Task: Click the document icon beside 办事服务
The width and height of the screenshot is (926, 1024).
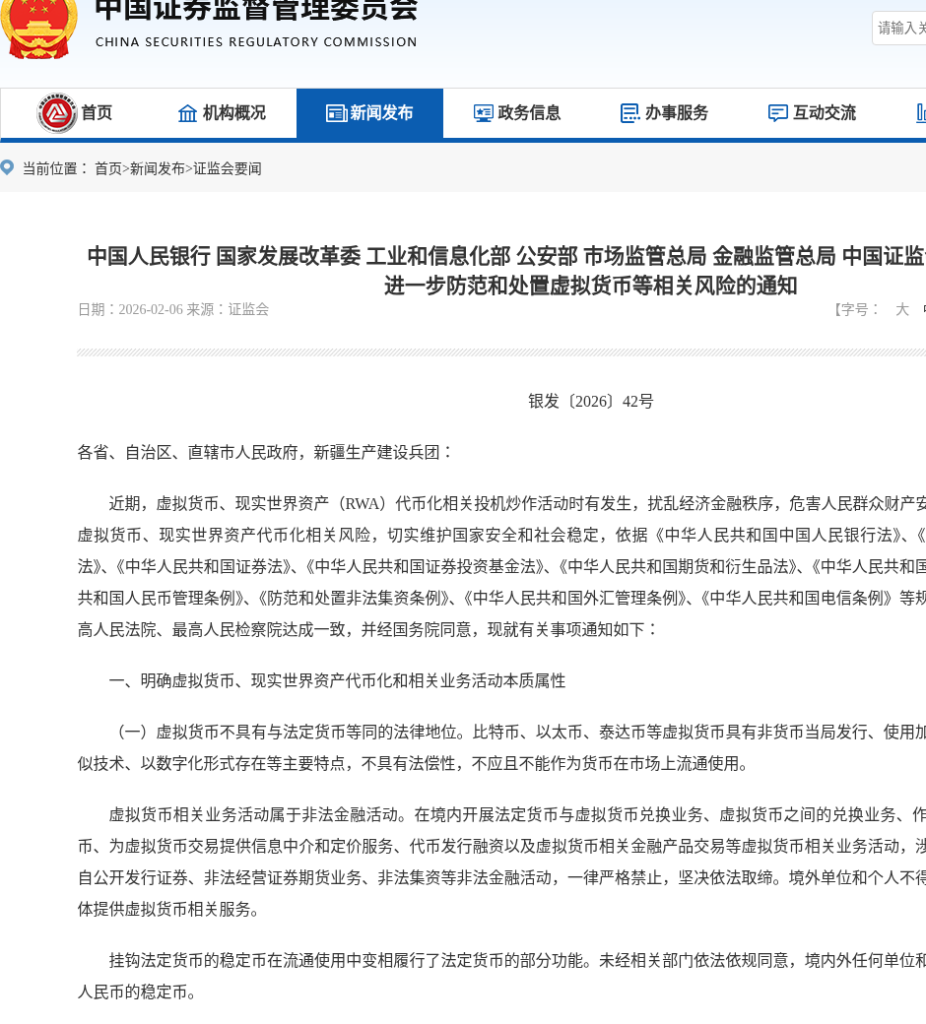Action: tap(630, 113)
